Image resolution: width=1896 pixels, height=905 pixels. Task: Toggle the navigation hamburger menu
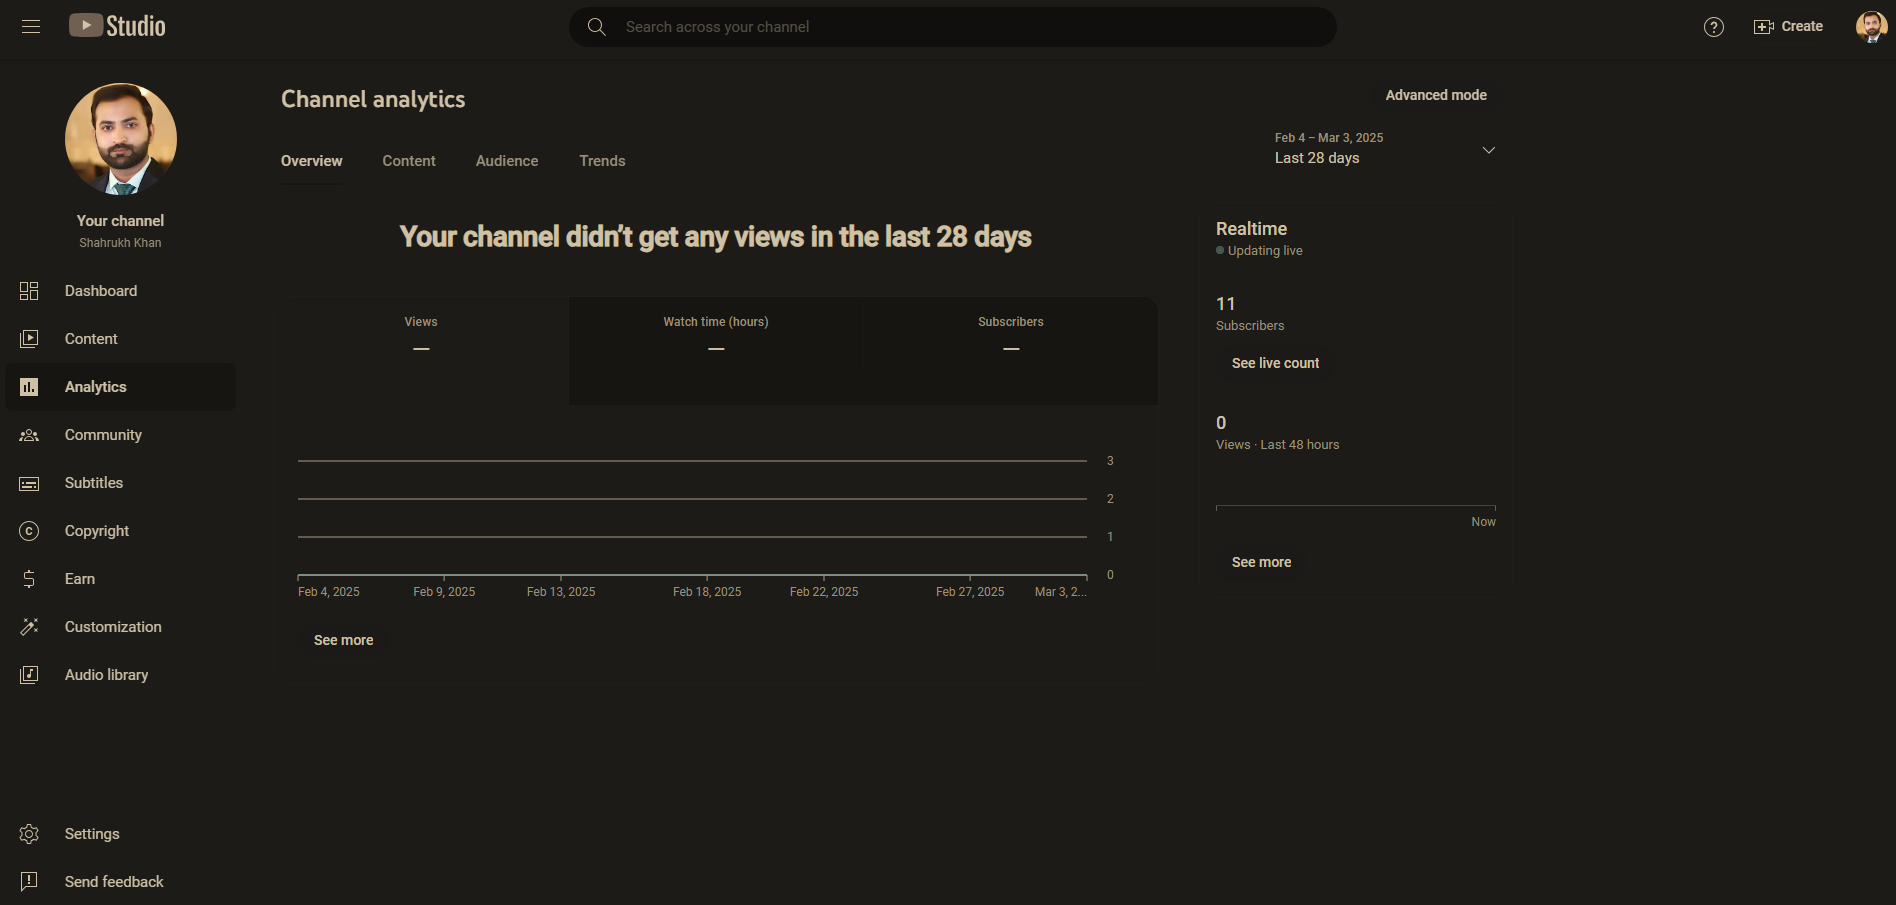click(x=30, y=26)
